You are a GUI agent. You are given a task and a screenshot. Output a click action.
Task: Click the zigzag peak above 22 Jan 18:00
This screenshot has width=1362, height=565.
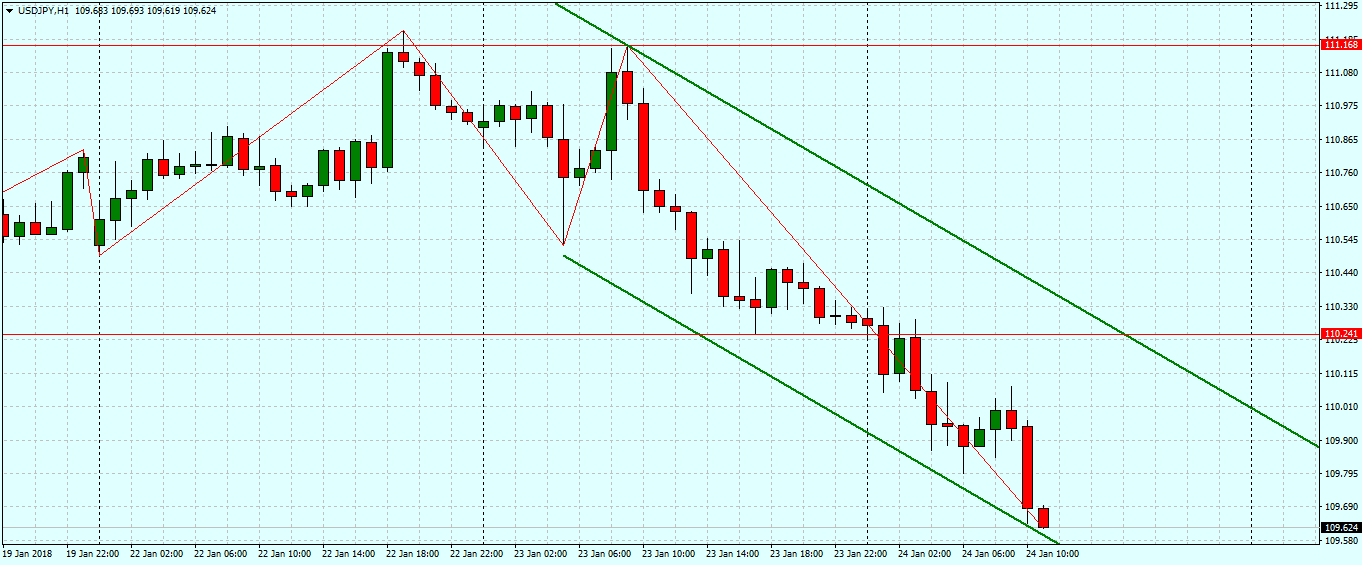(x=403, y=31)
